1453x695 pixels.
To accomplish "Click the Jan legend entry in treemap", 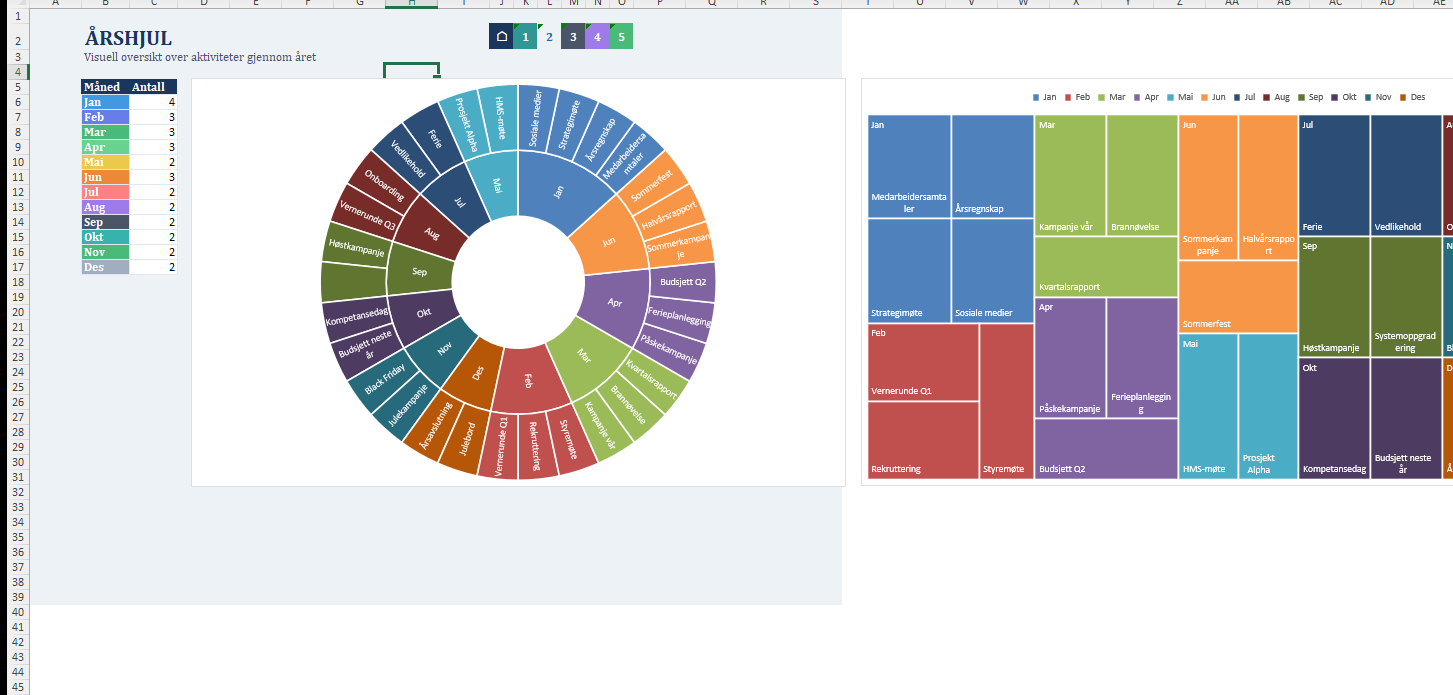I will (x=1043, y=97).
